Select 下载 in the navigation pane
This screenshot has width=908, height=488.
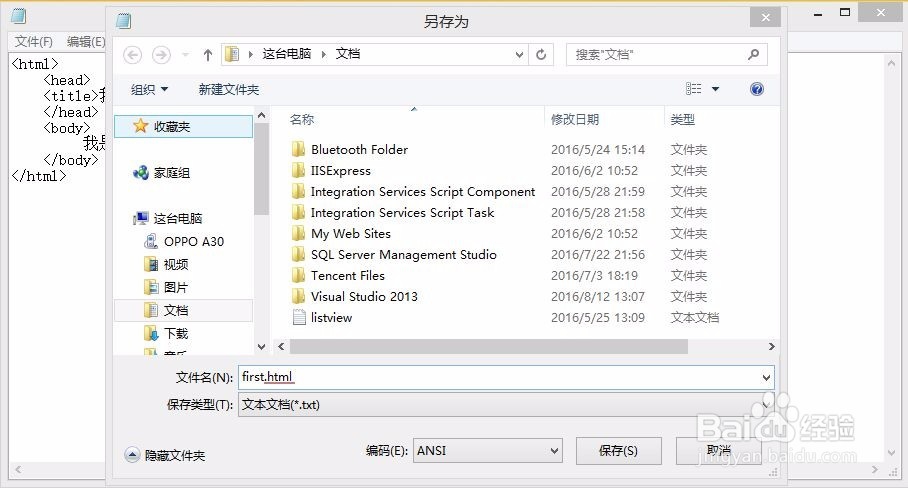point(176,333)
